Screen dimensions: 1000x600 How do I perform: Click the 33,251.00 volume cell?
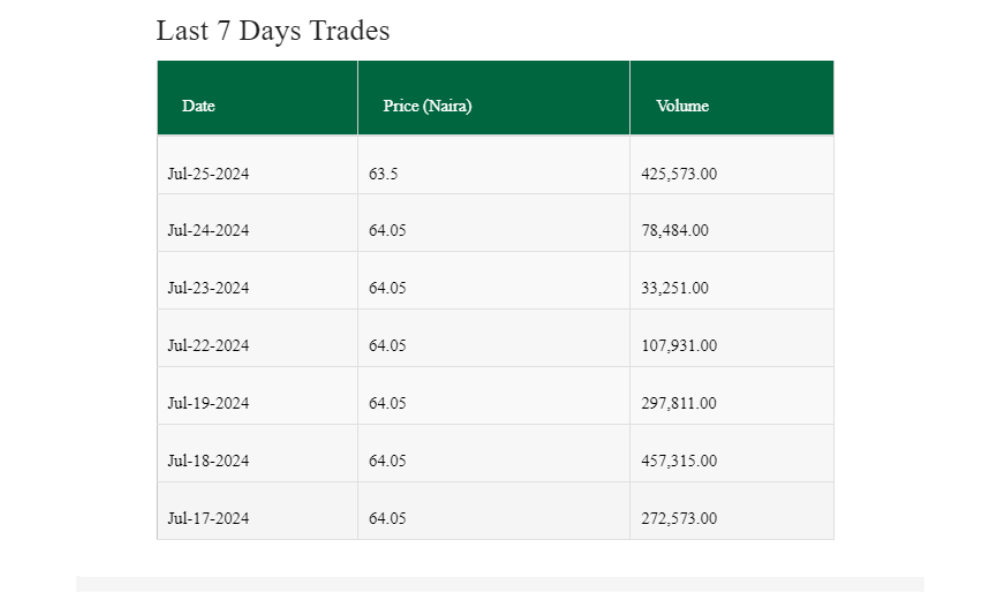[675, 288]
